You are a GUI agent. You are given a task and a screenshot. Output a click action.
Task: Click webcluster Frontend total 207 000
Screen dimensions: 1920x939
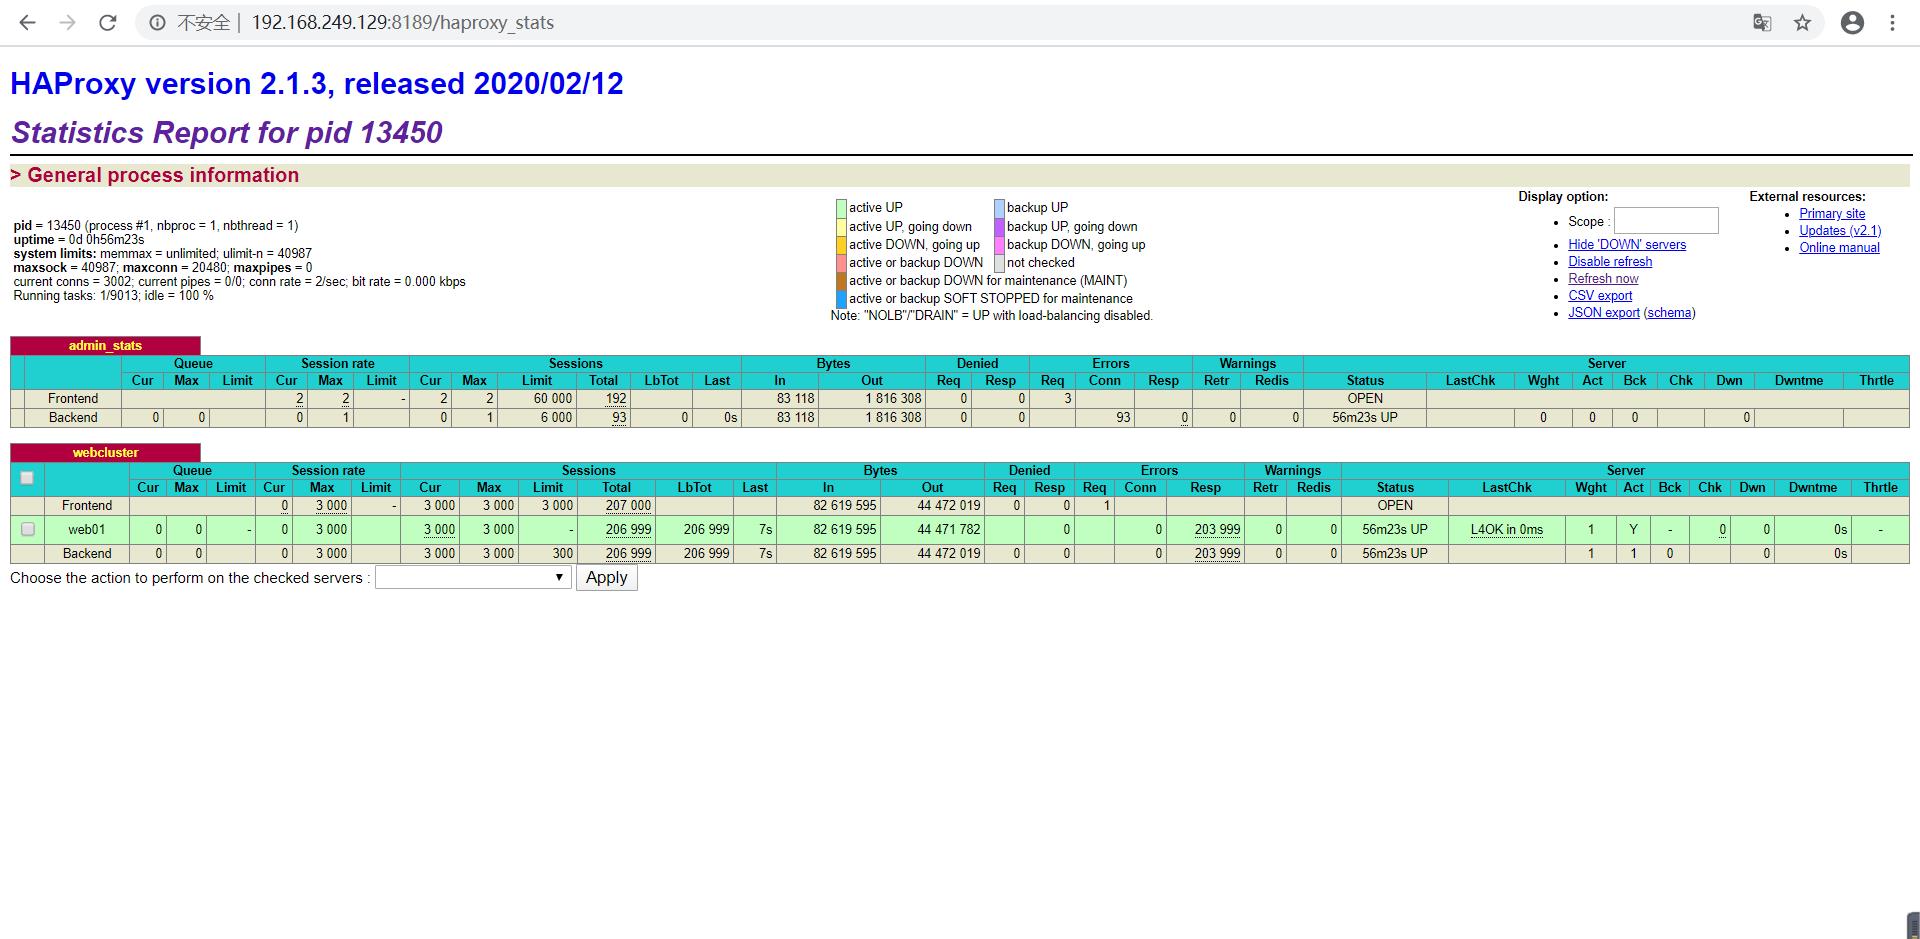tap(628, 506)
